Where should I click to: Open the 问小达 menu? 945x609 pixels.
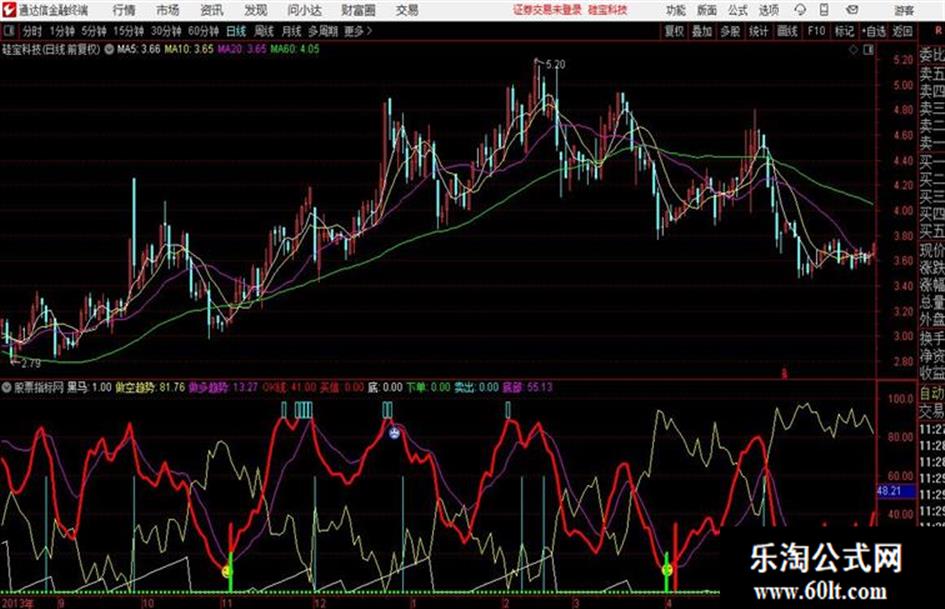[x=304, y=10]
